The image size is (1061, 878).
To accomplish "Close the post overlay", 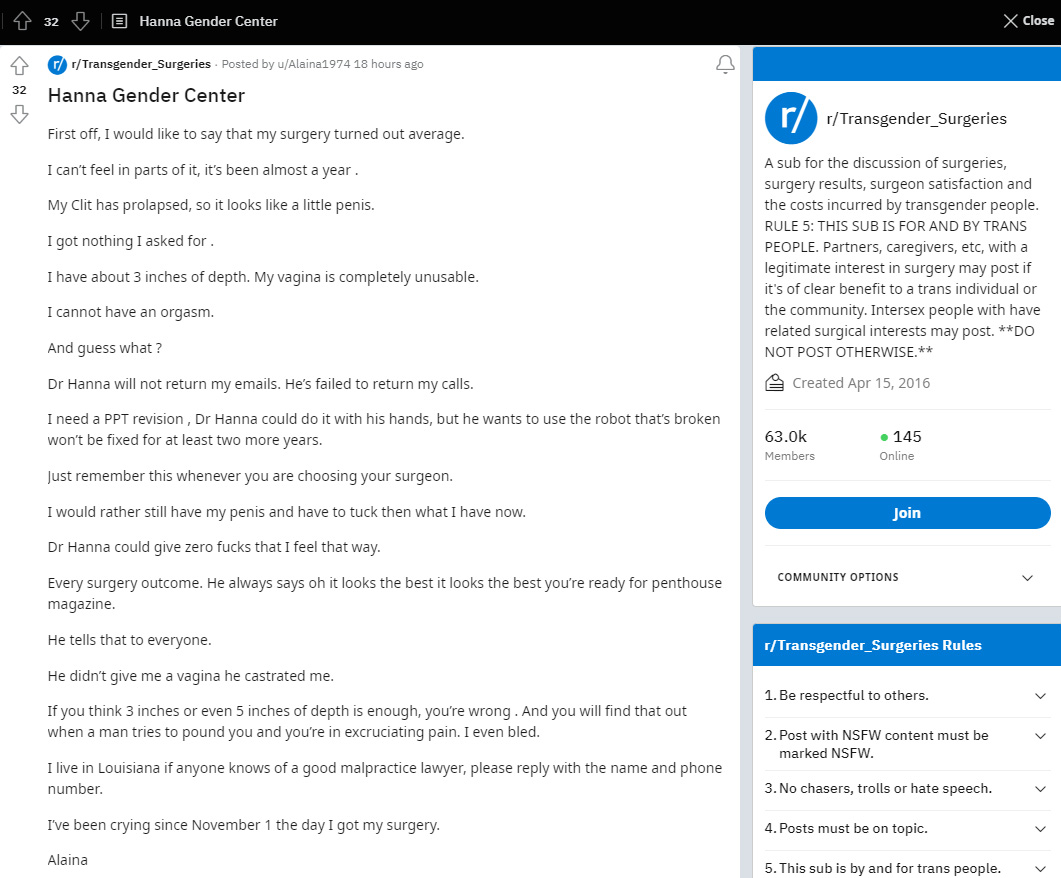I will click(1029, 21).
